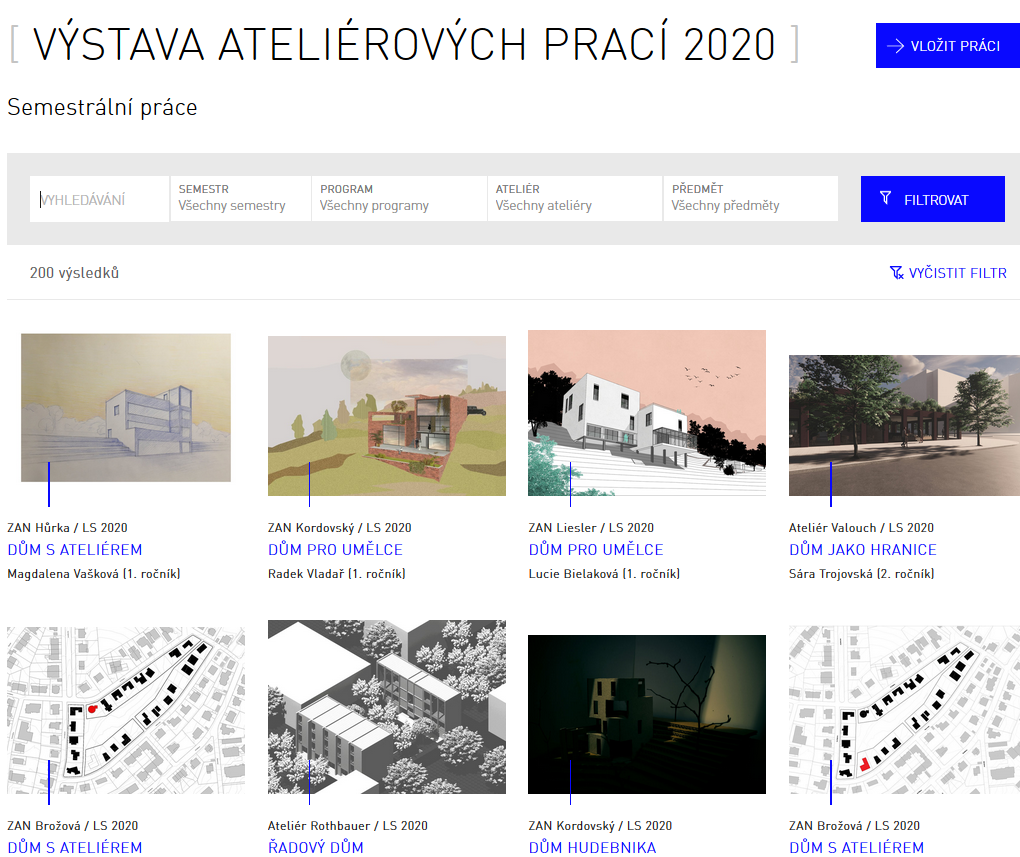Select the red brick house collage thumbnail
This screenshot has height=857, width=1020.
tap(386, 416)
